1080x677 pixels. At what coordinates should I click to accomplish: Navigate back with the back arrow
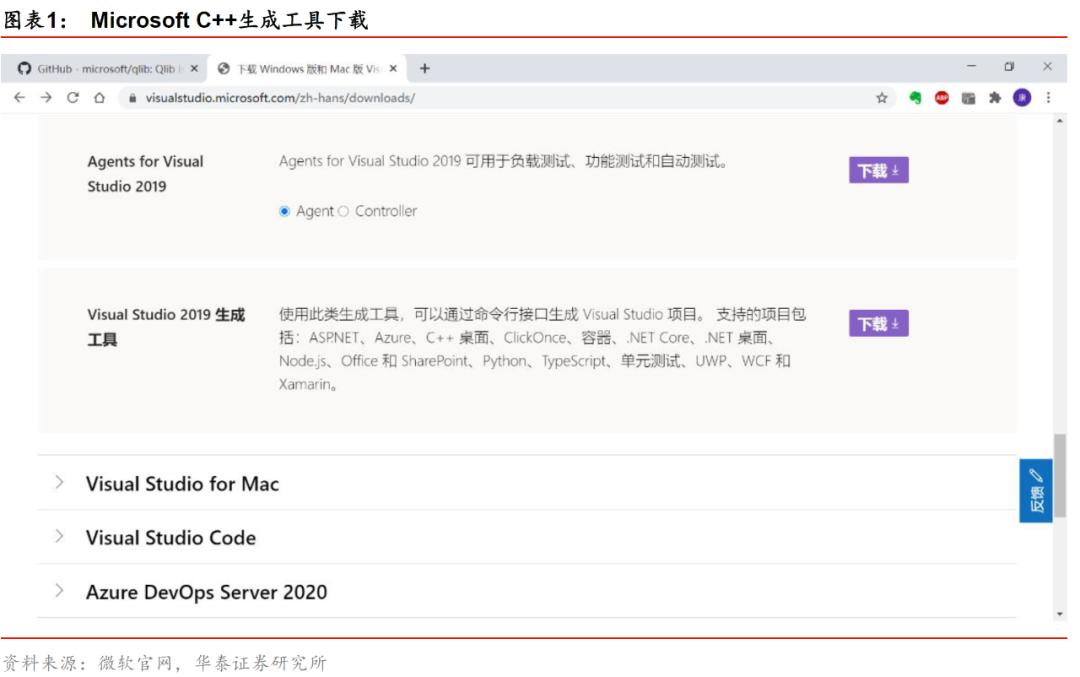(20, 98)
